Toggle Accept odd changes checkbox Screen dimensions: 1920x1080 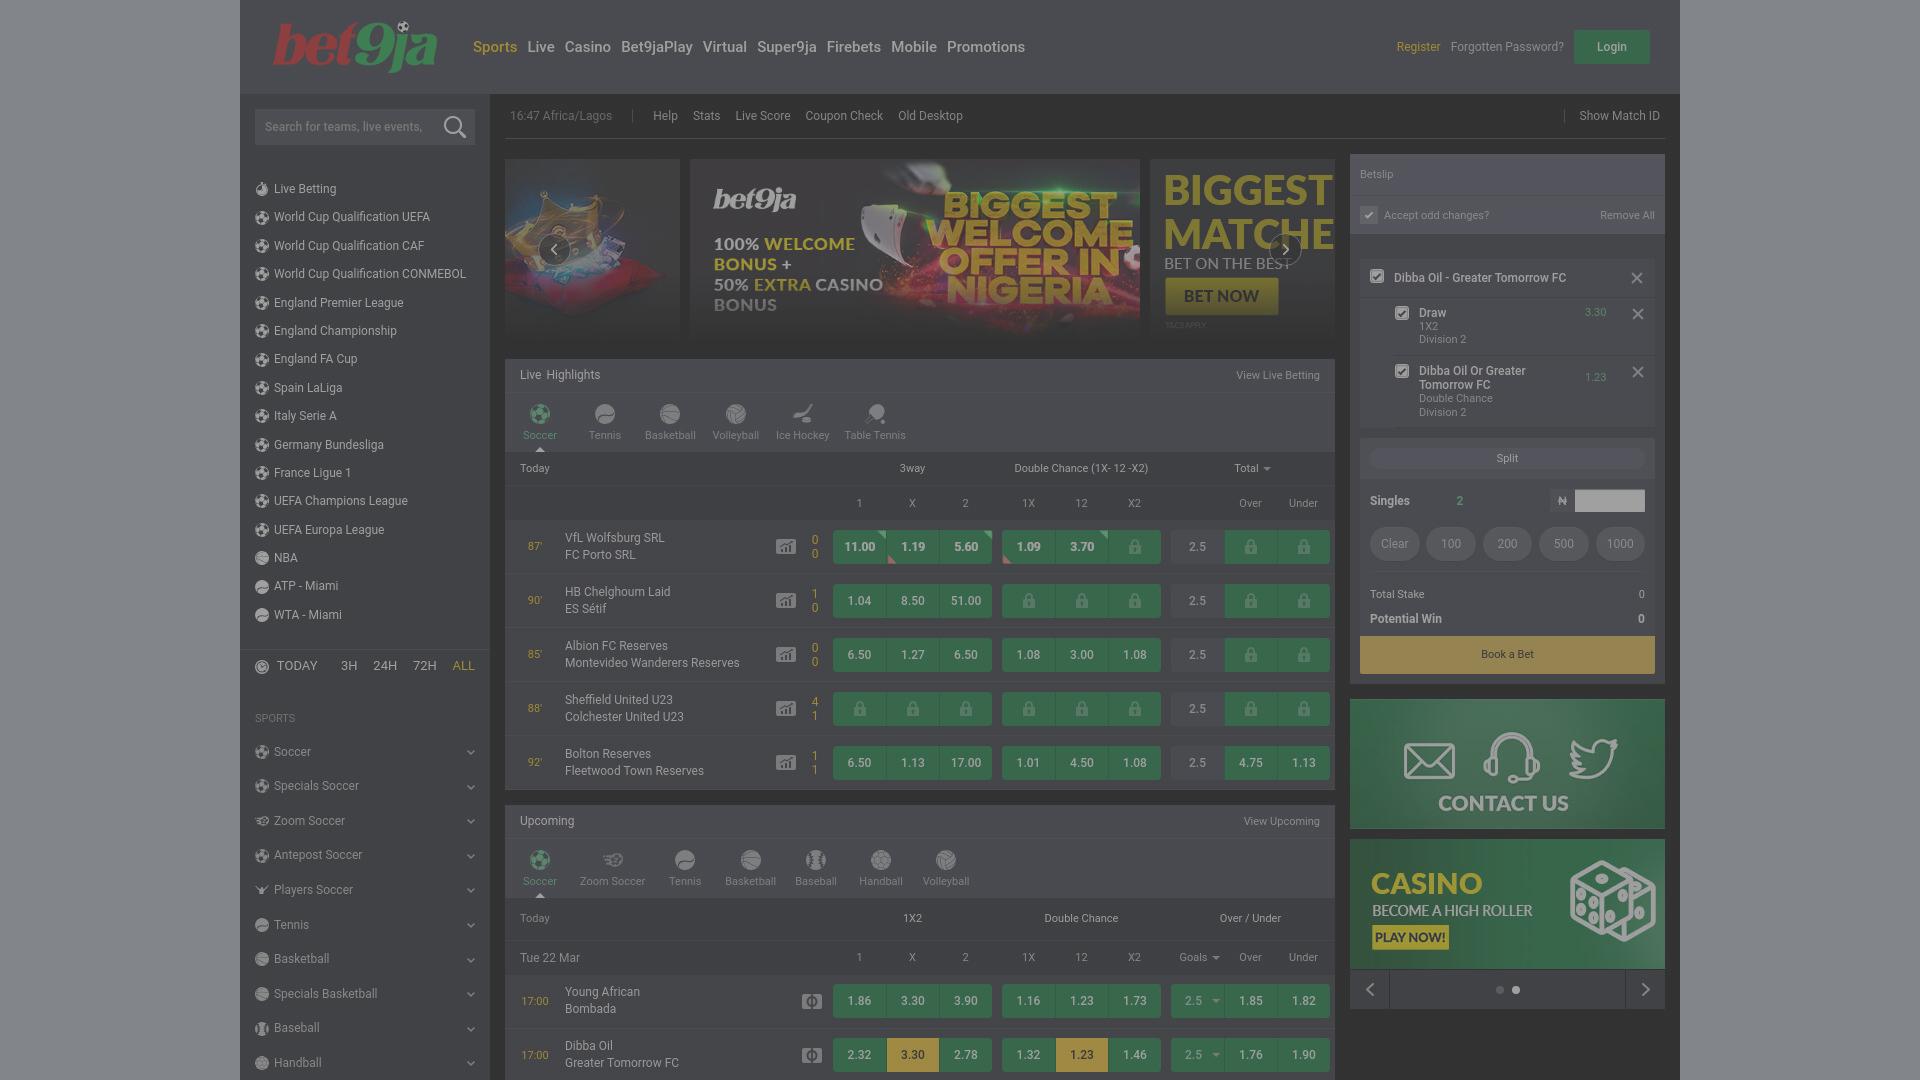point(1369,215)
